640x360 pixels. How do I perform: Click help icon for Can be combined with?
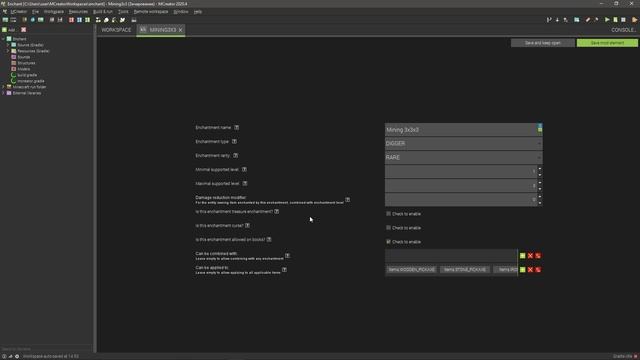287,256
